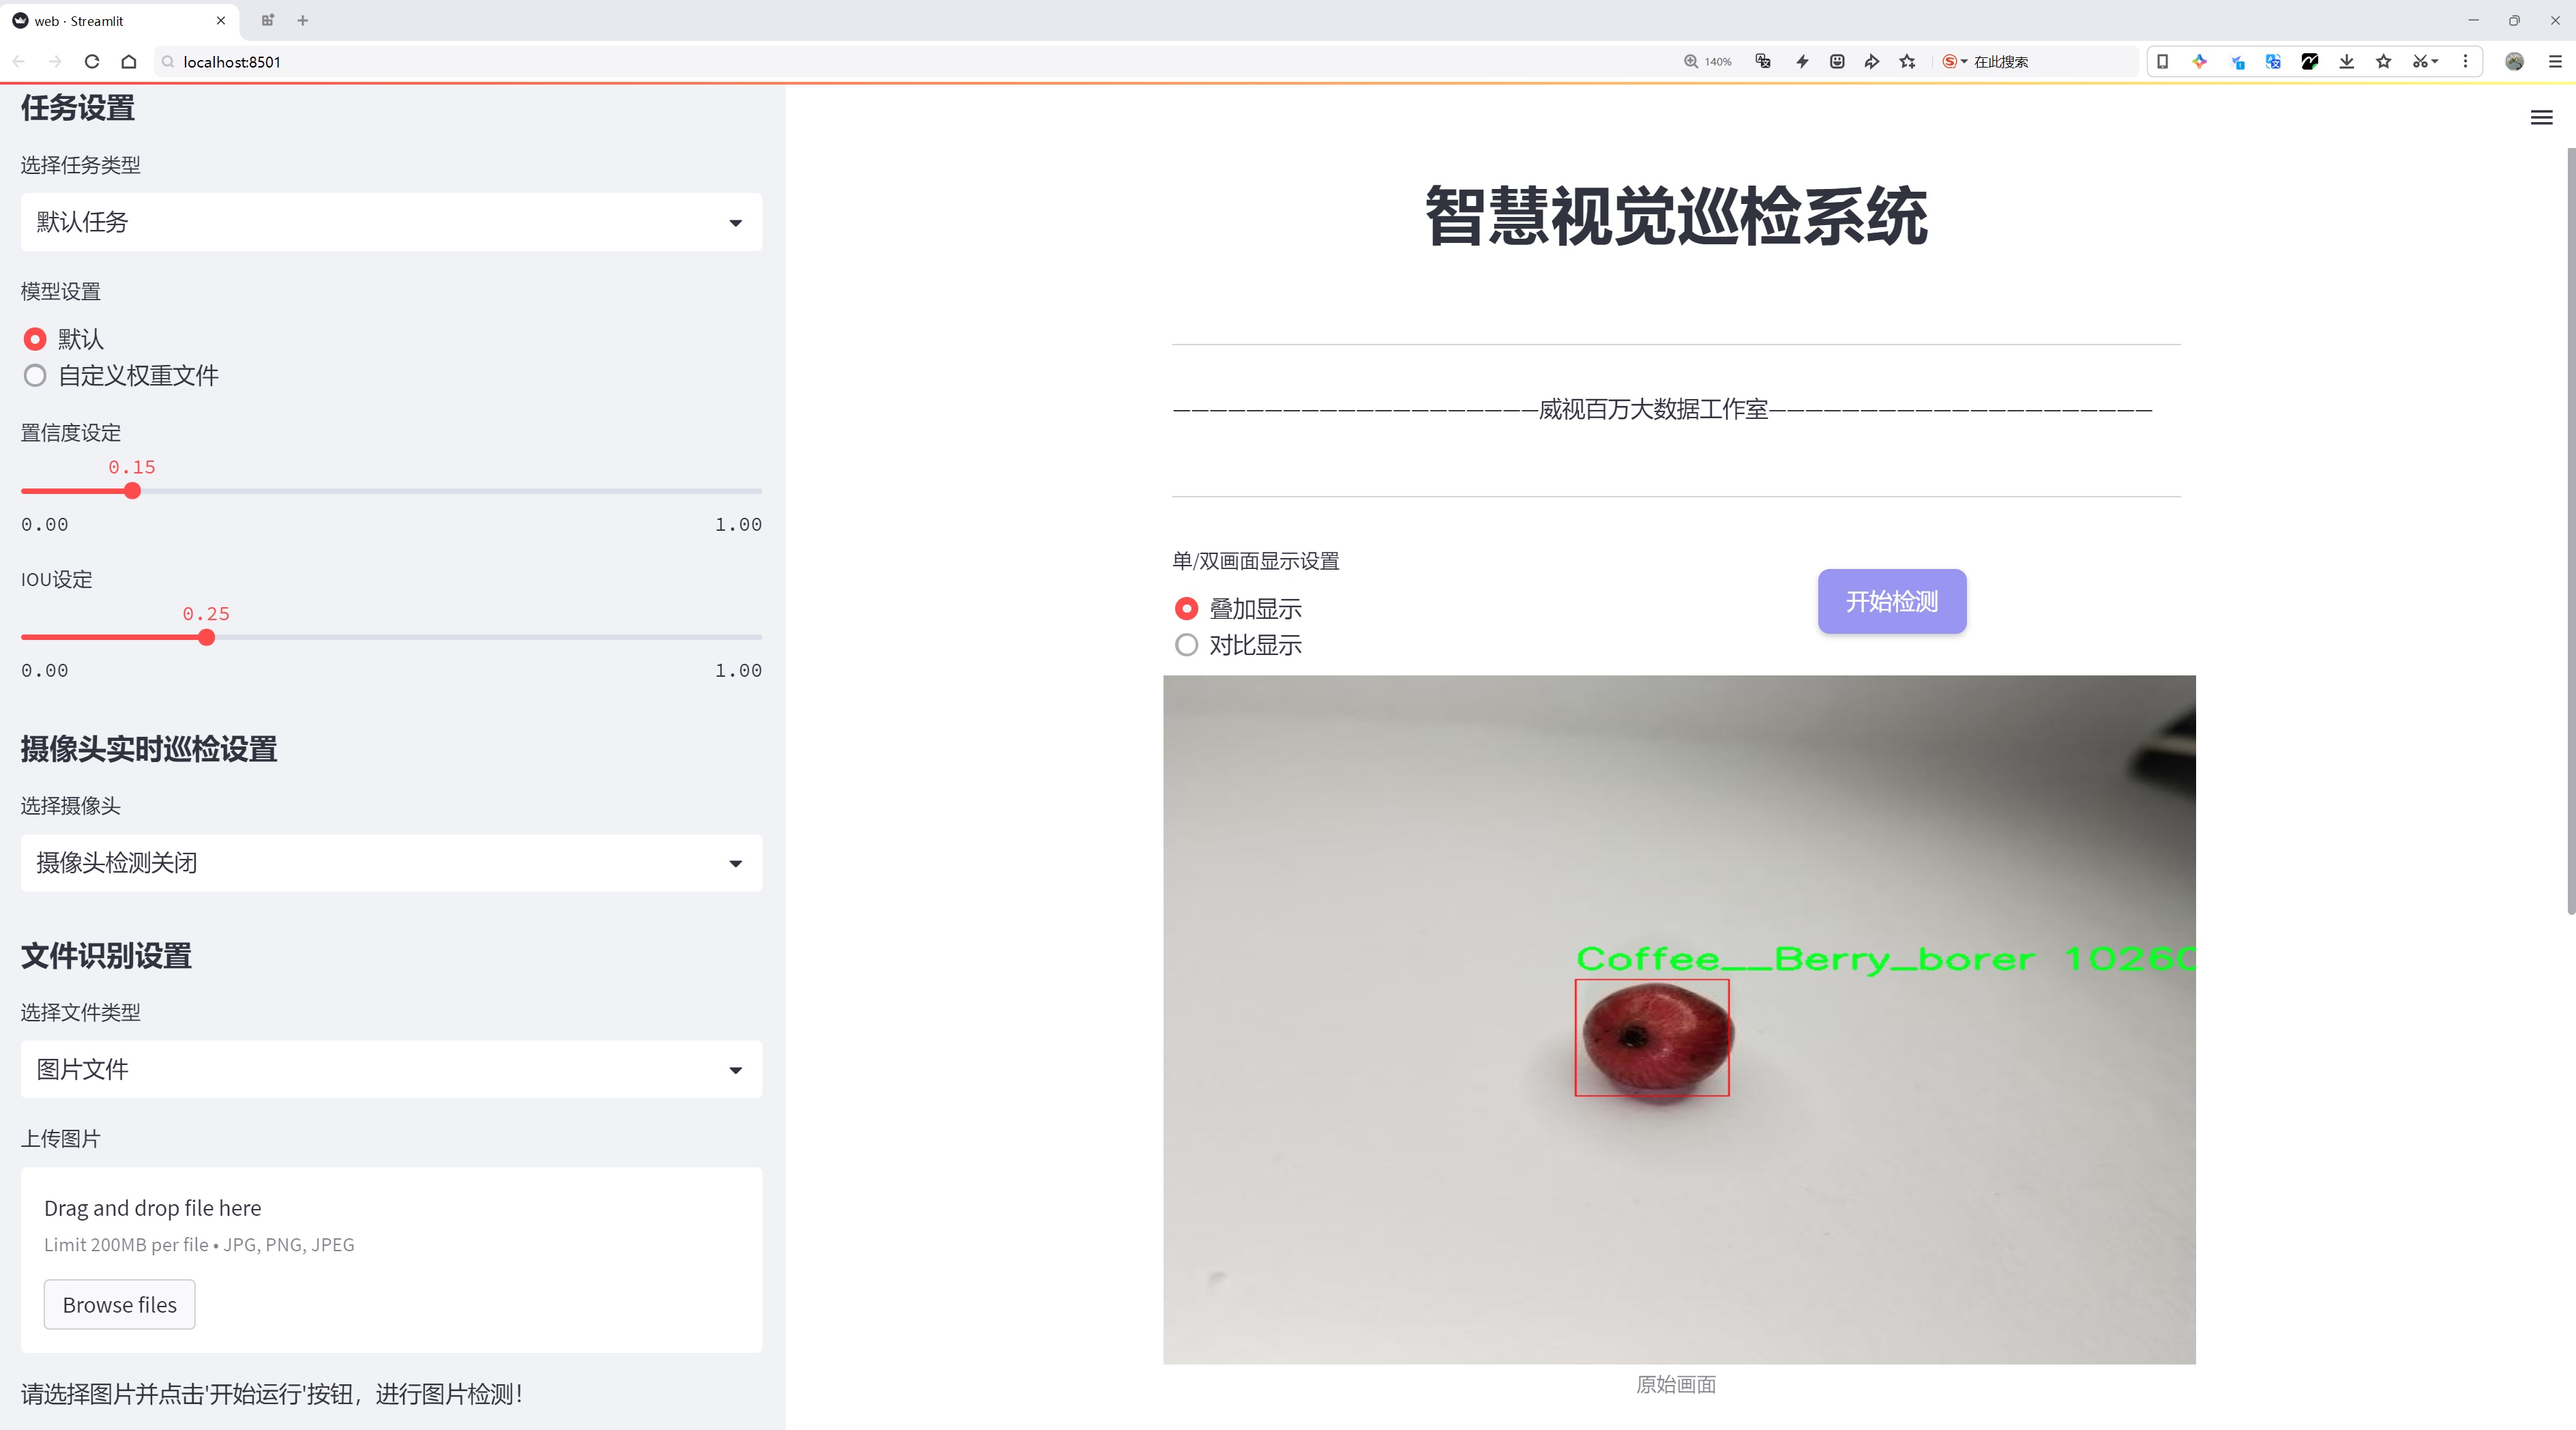Click the 上传图片 label
This screenshot has width=2576, height=1430.
click(61, 1138)
